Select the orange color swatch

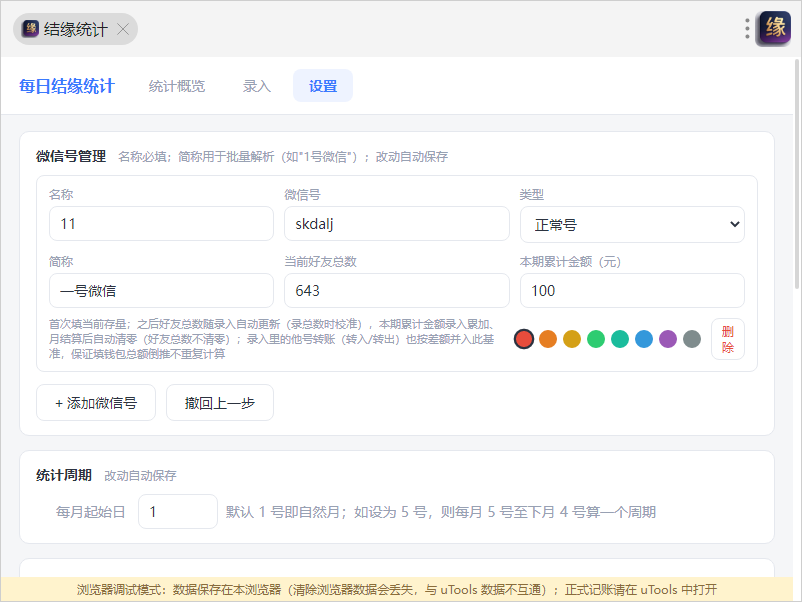548,339
